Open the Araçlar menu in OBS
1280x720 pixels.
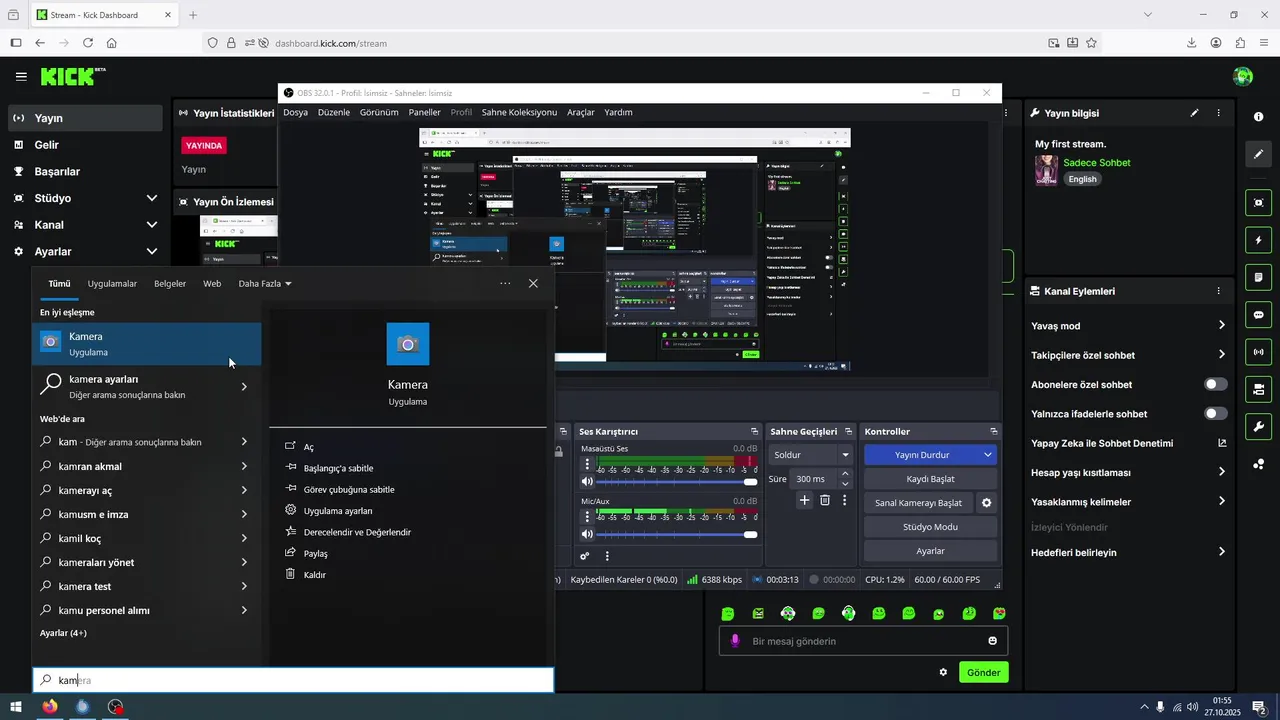coord(581,112)
